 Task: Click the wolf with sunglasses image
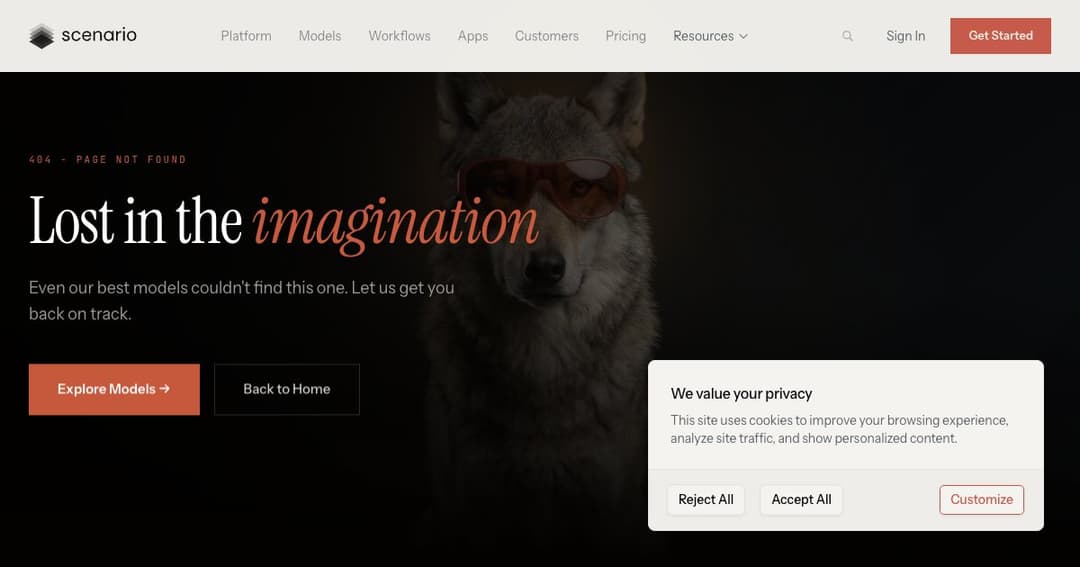point(544,303)
